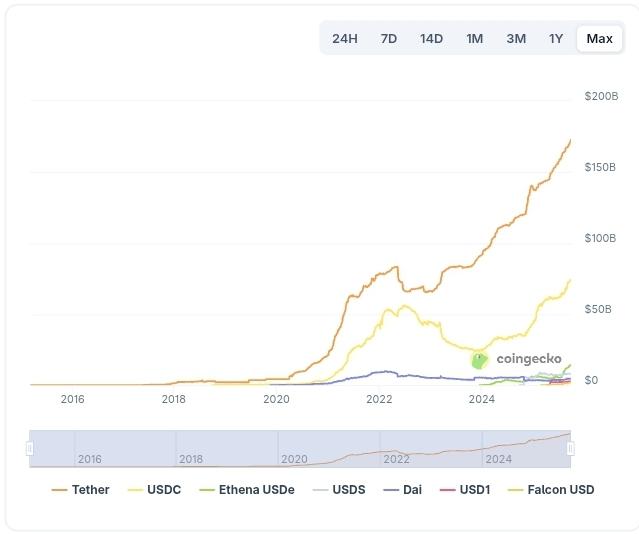The height and width of the screenshot is (534, 639).
Task: Click the Max range tab
Action: click(x=600, y=38)
